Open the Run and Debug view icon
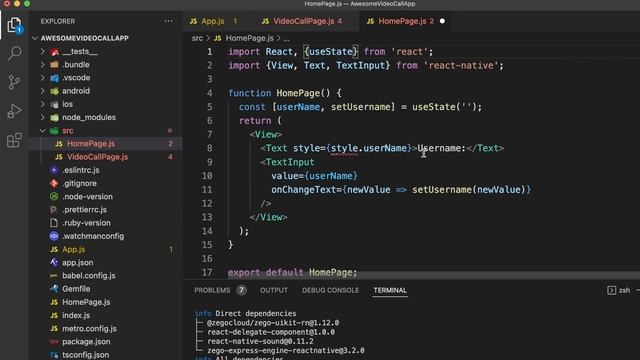This screenshot has width=640, height=360. (14, 111)
